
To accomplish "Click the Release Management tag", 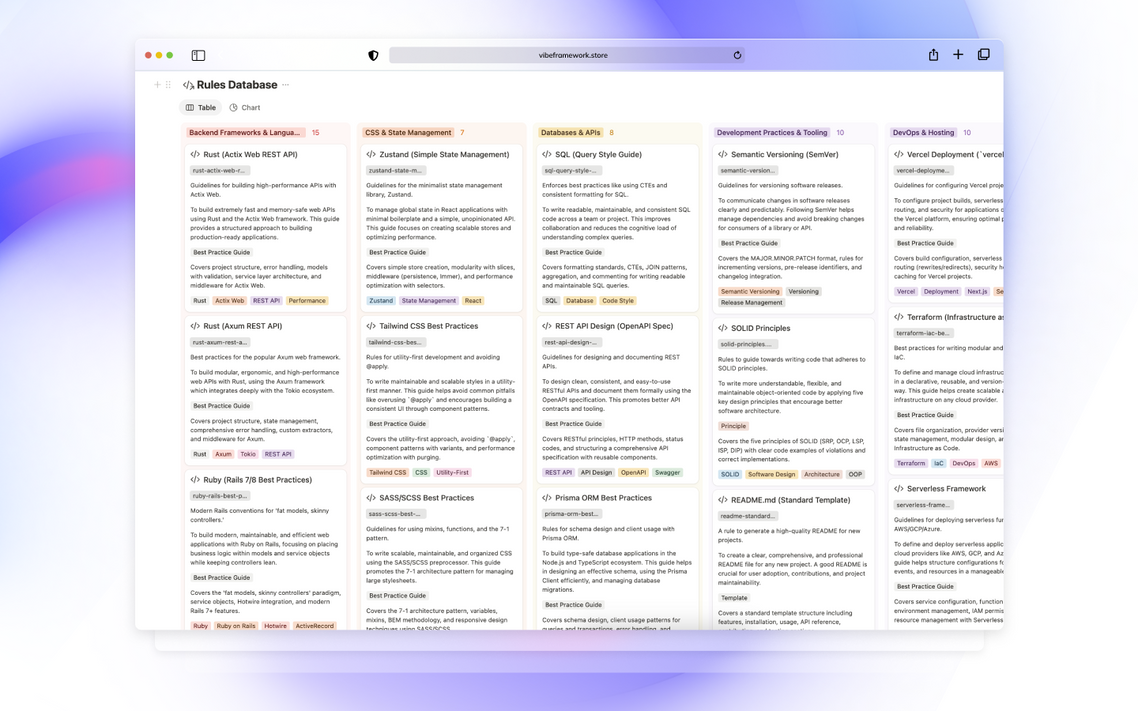I will coord(751,303).
